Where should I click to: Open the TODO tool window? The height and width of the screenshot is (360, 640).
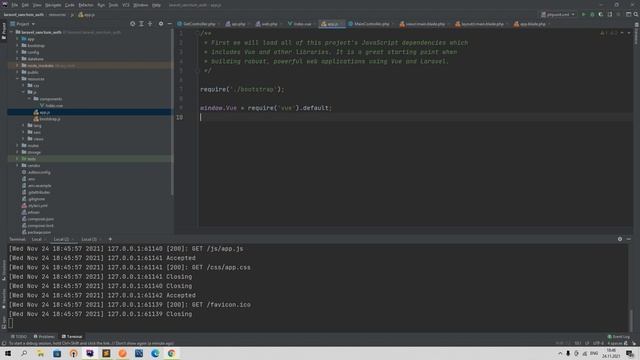point(19,337)
